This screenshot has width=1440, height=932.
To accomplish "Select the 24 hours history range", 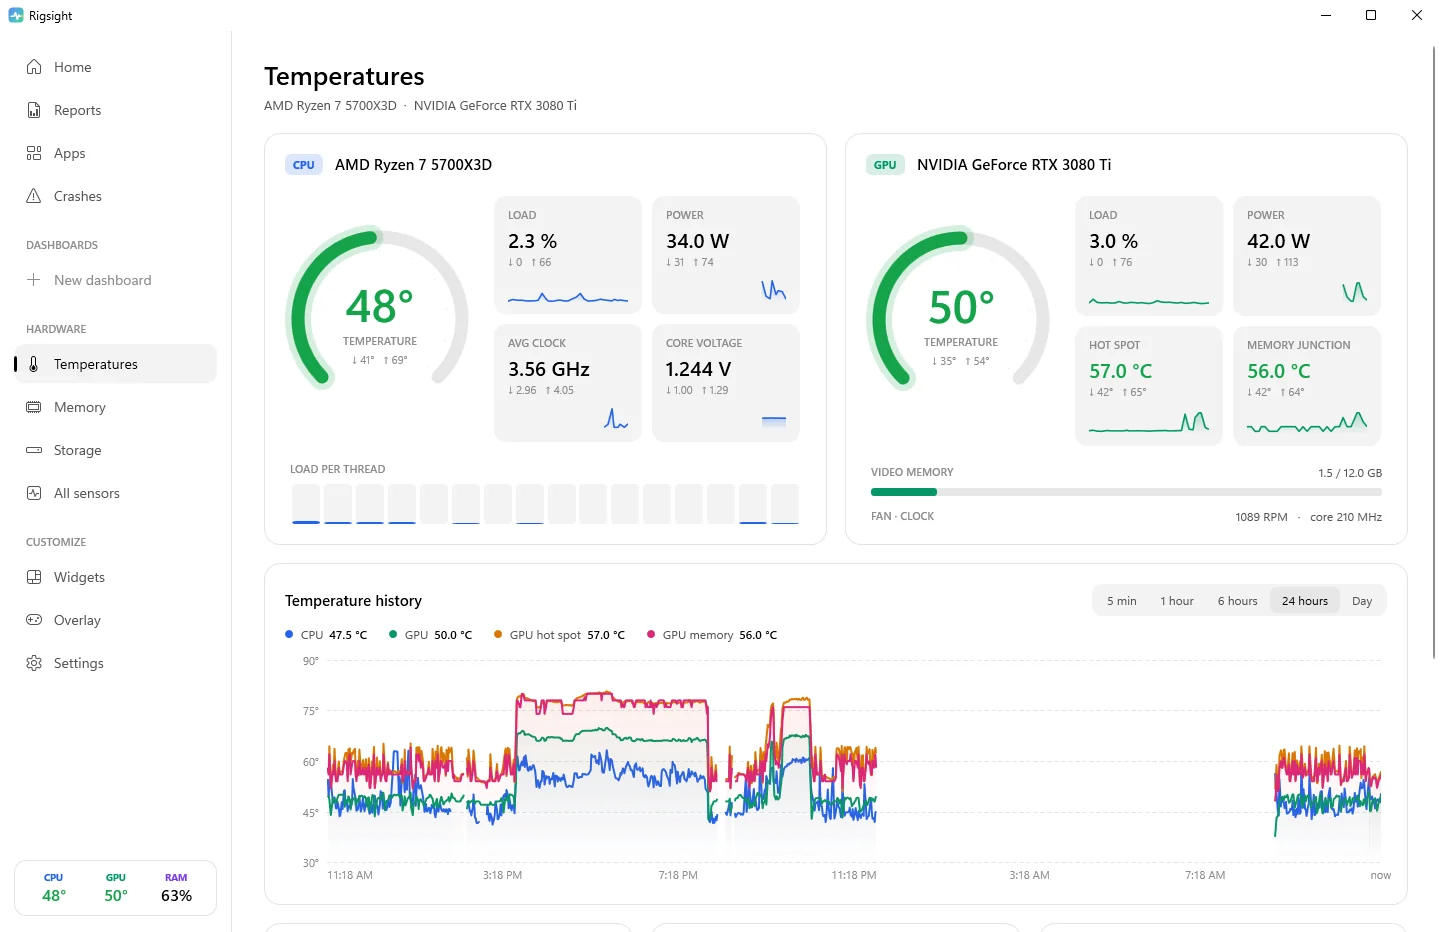I will pyautogui.click(x=1305, y=601).
